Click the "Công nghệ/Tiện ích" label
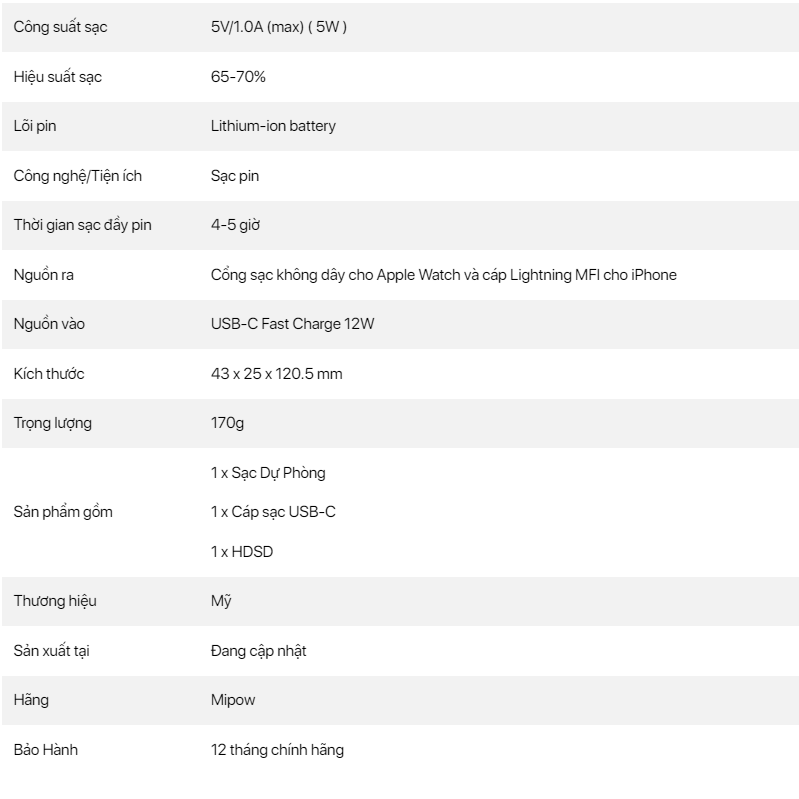 (78, 176)
